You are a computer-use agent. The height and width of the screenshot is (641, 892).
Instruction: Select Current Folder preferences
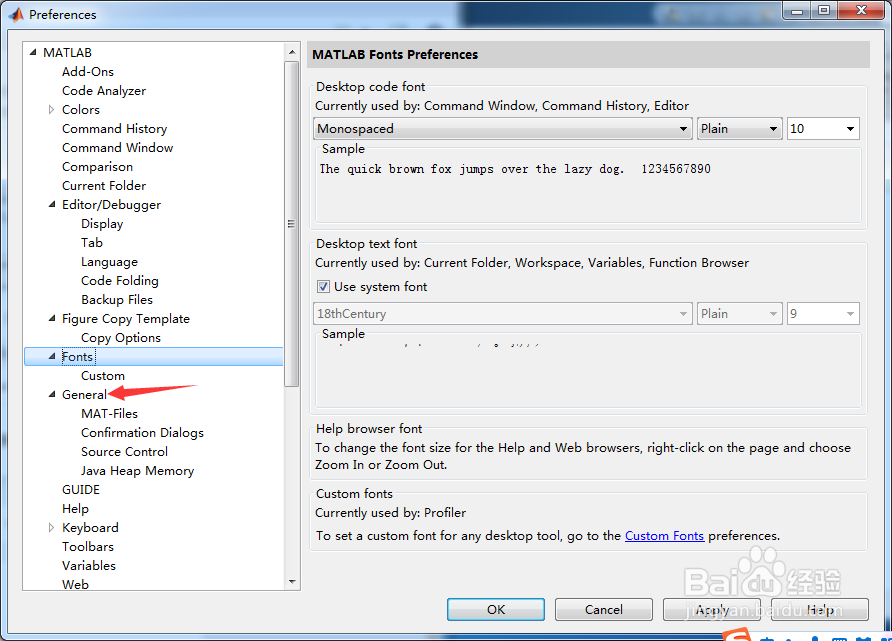[104, 185]
